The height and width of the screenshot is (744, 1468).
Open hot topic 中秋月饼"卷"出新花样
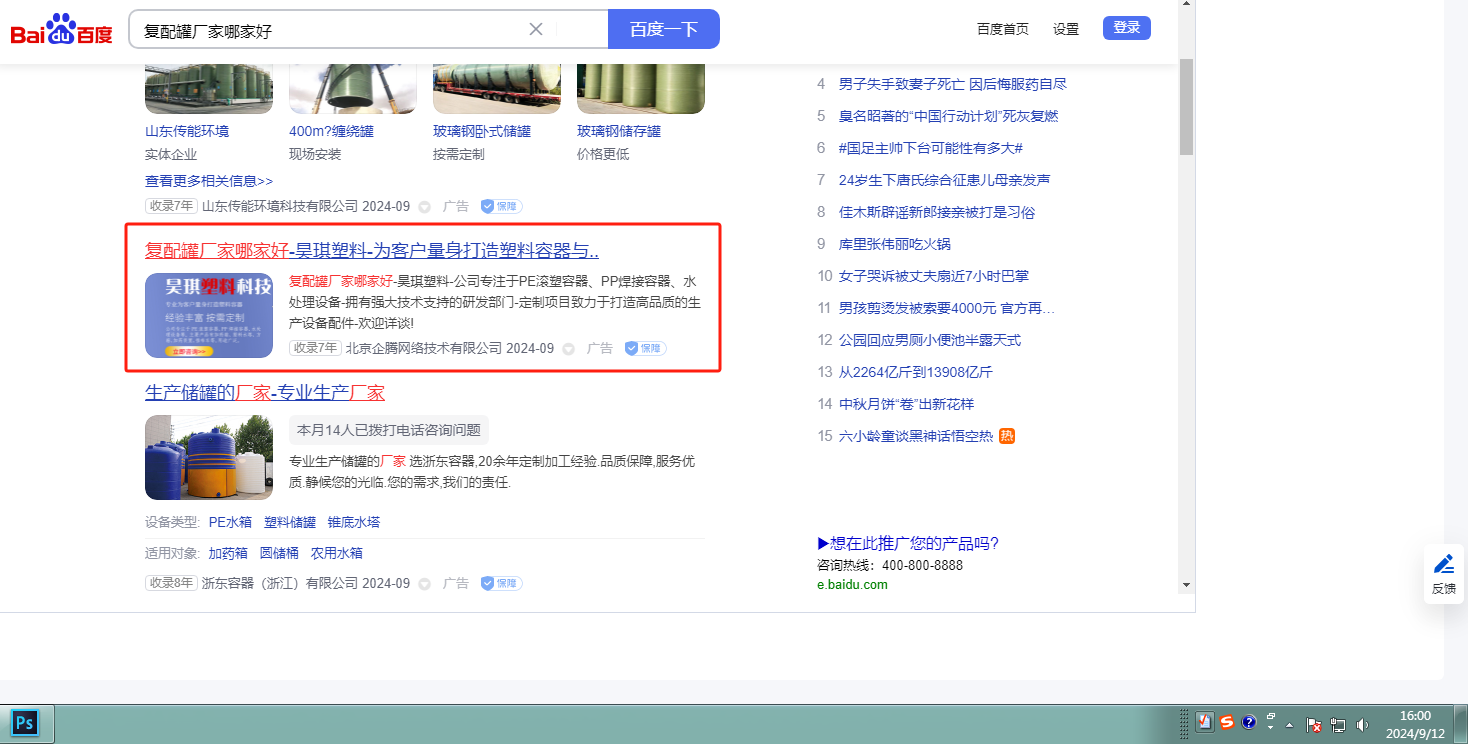click(x=906, y=404)
